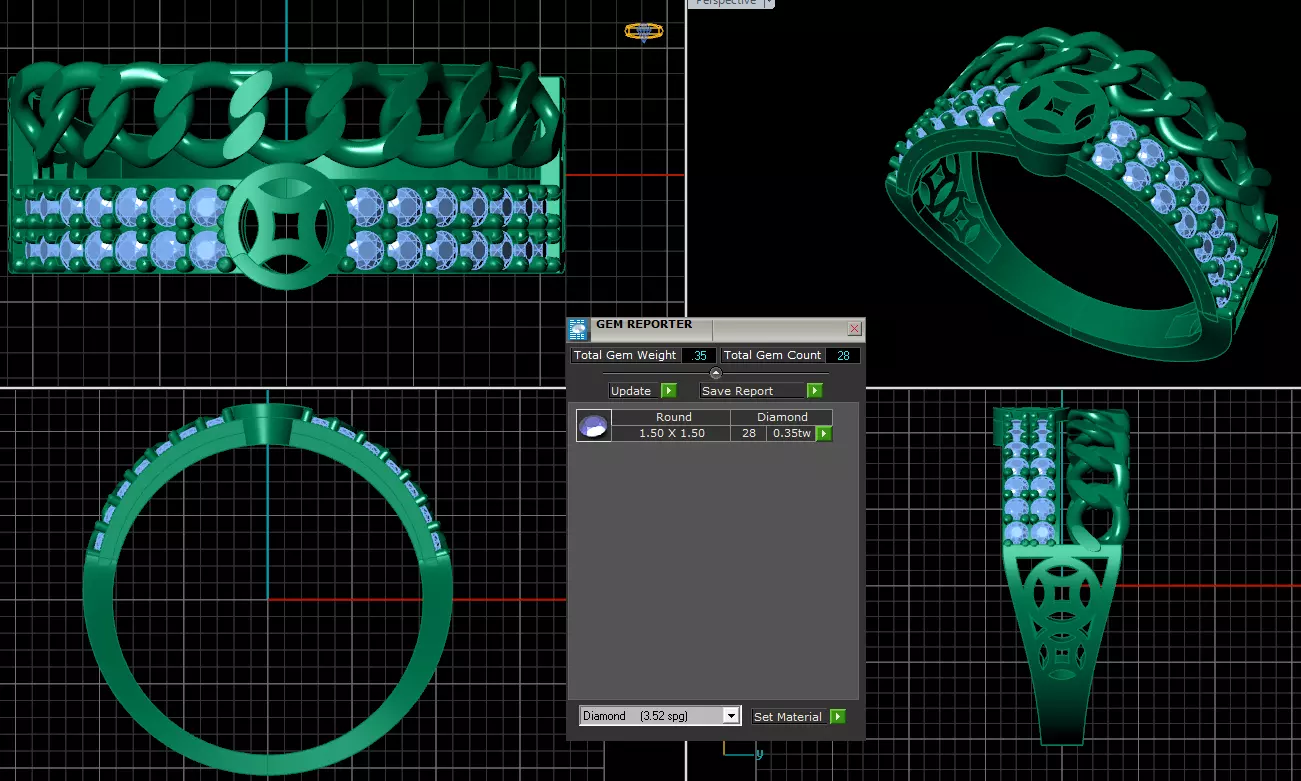Viewport: 1301px width, 781px height.
Task: Select the round diamond gem thumbnail
Action: pos(594,426)
